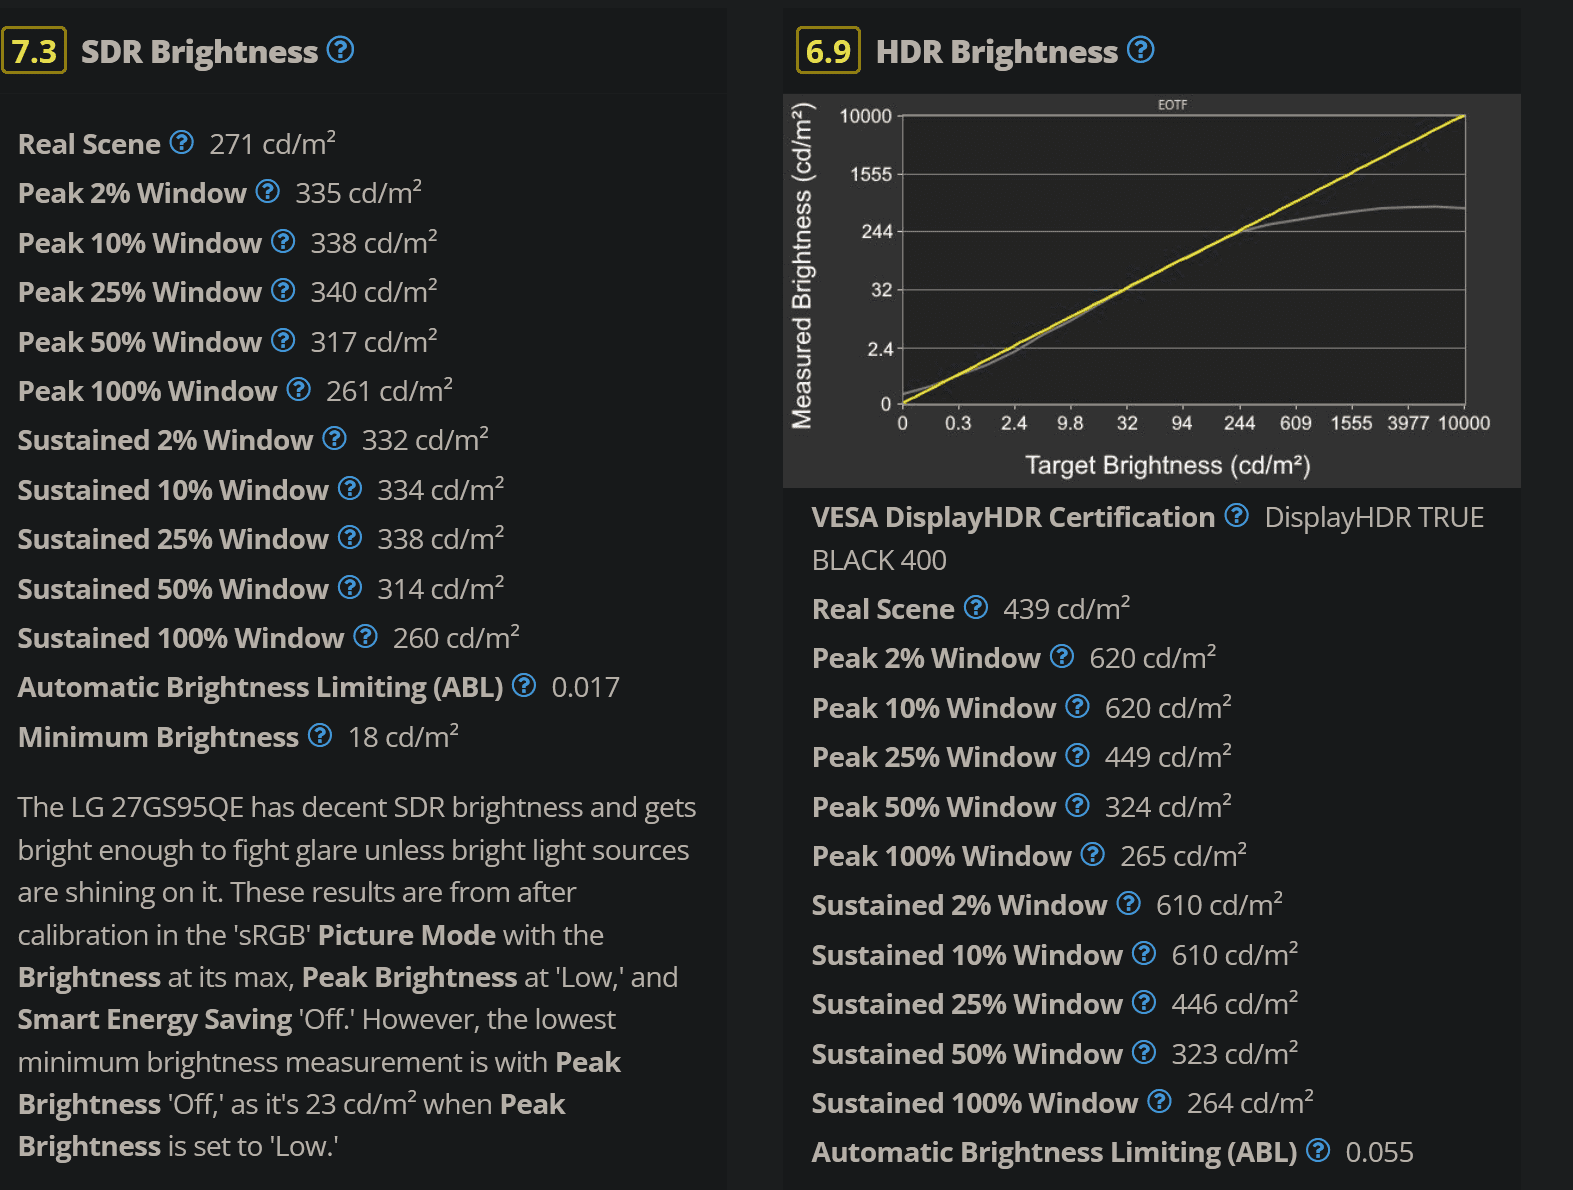Click the HDR Brightness heading text
Viewport: 1573px width, 1190px height.
pos(997,52)
